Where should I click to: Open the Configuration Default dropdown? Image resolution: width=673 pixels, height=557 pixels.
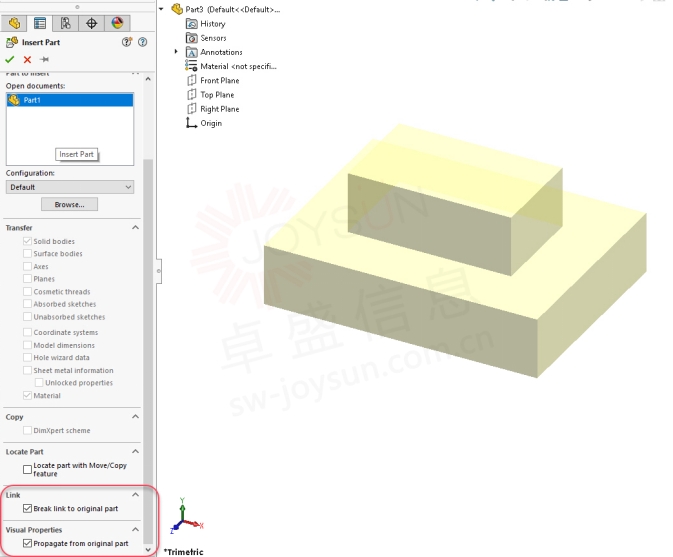pyautogui.click(x=70, y=187)
